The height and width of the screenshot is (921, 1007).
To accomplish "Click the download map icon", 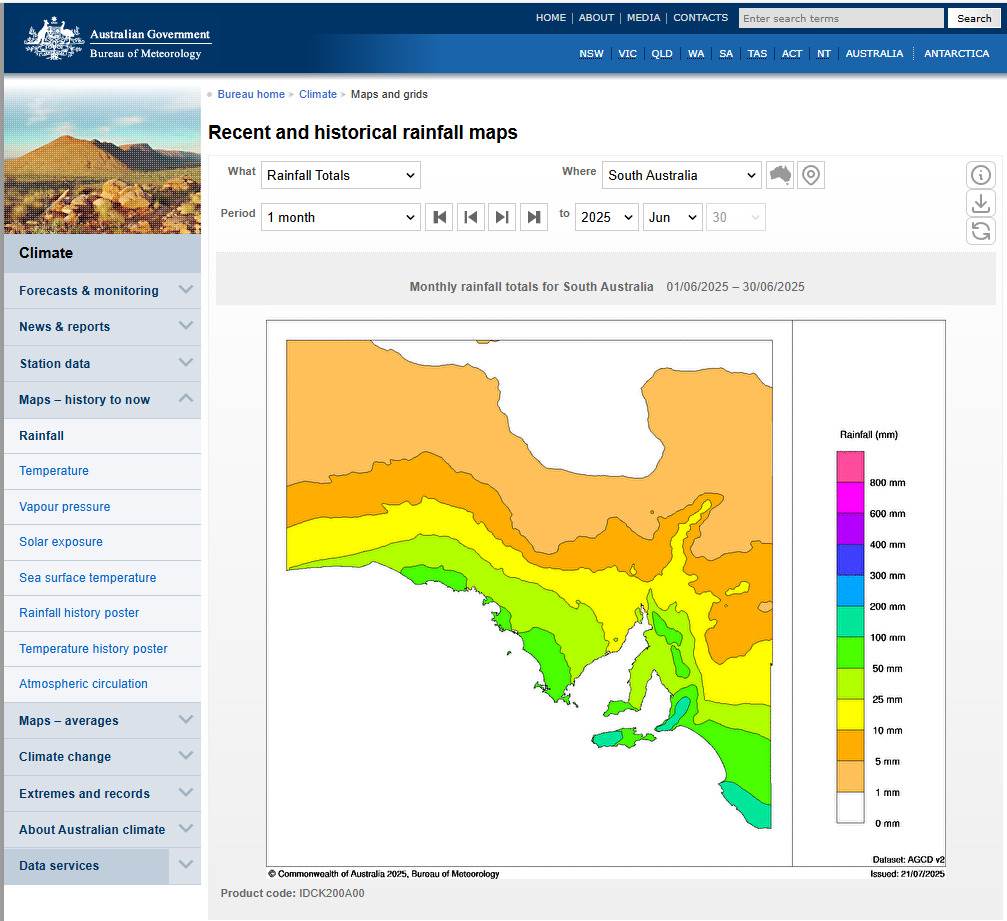I will click(x=981, y=203).
